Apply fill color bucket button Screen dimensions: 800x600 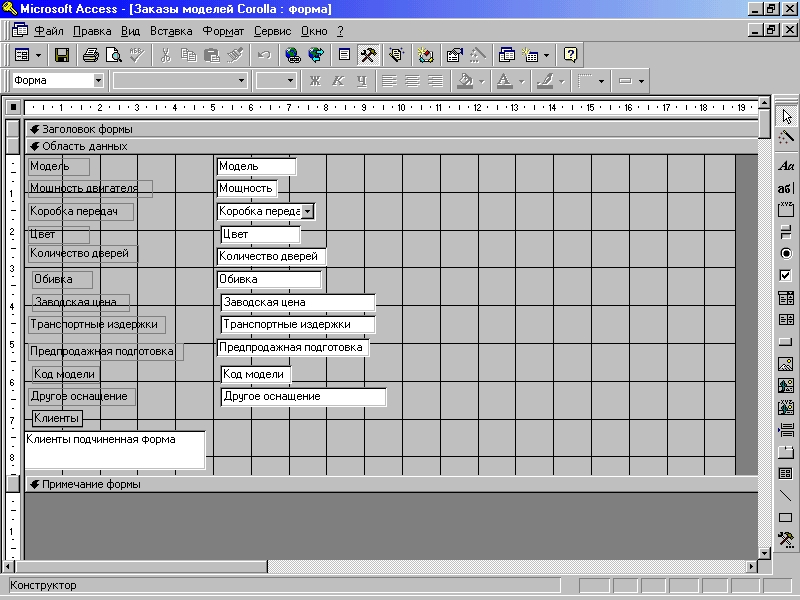(x=465, y=81)
